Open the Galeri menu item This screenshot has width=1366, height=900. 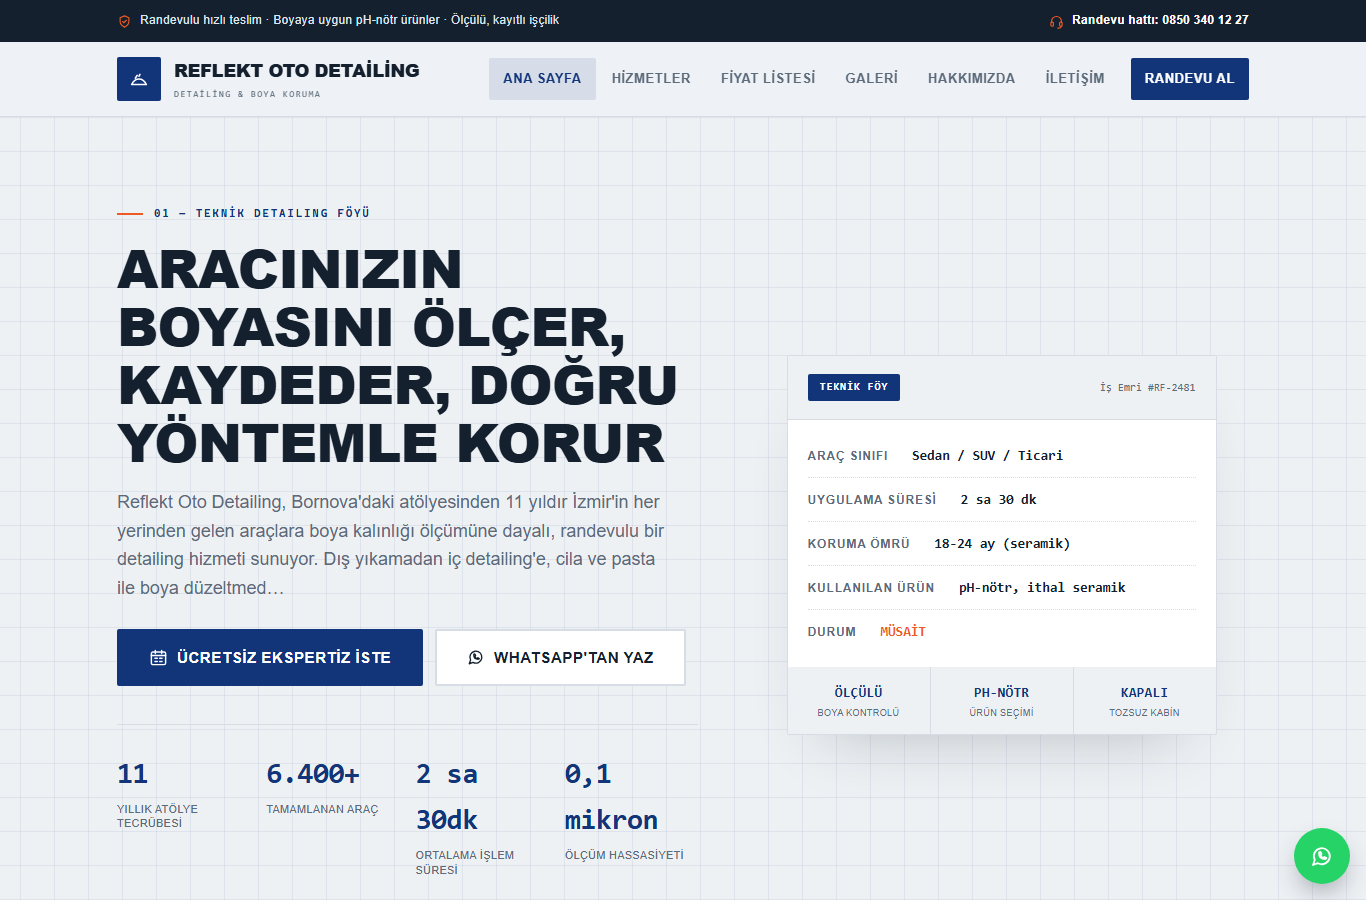click(x=871, y=79)
